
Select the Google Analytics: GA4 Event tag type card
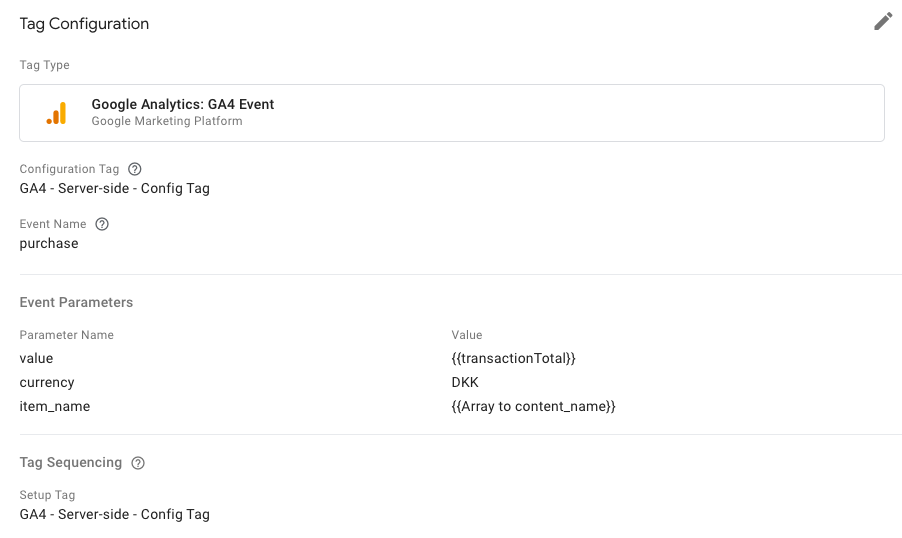tap(452, 113)
